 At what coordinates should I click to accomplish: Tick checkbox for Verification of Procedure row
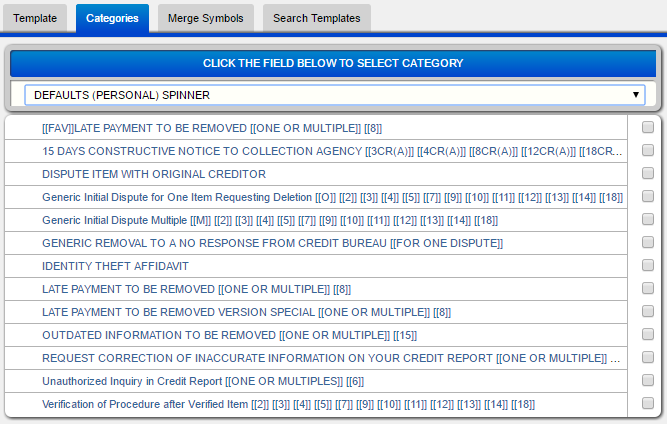[647, 404]
